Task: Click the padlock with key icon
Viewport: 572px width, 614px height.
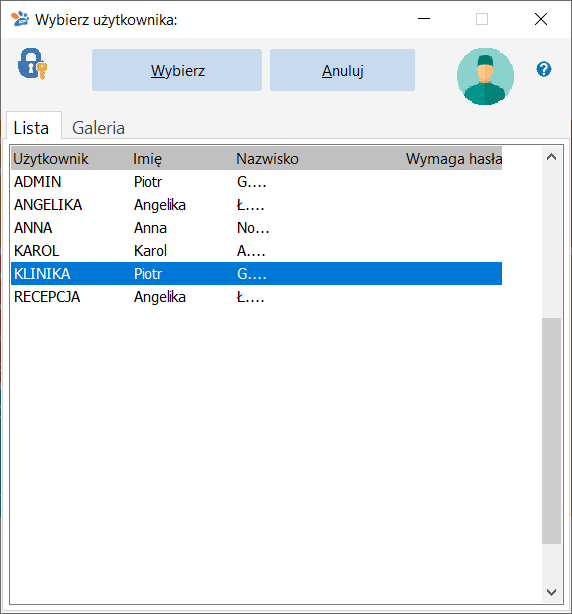Action: coord(32,64)
